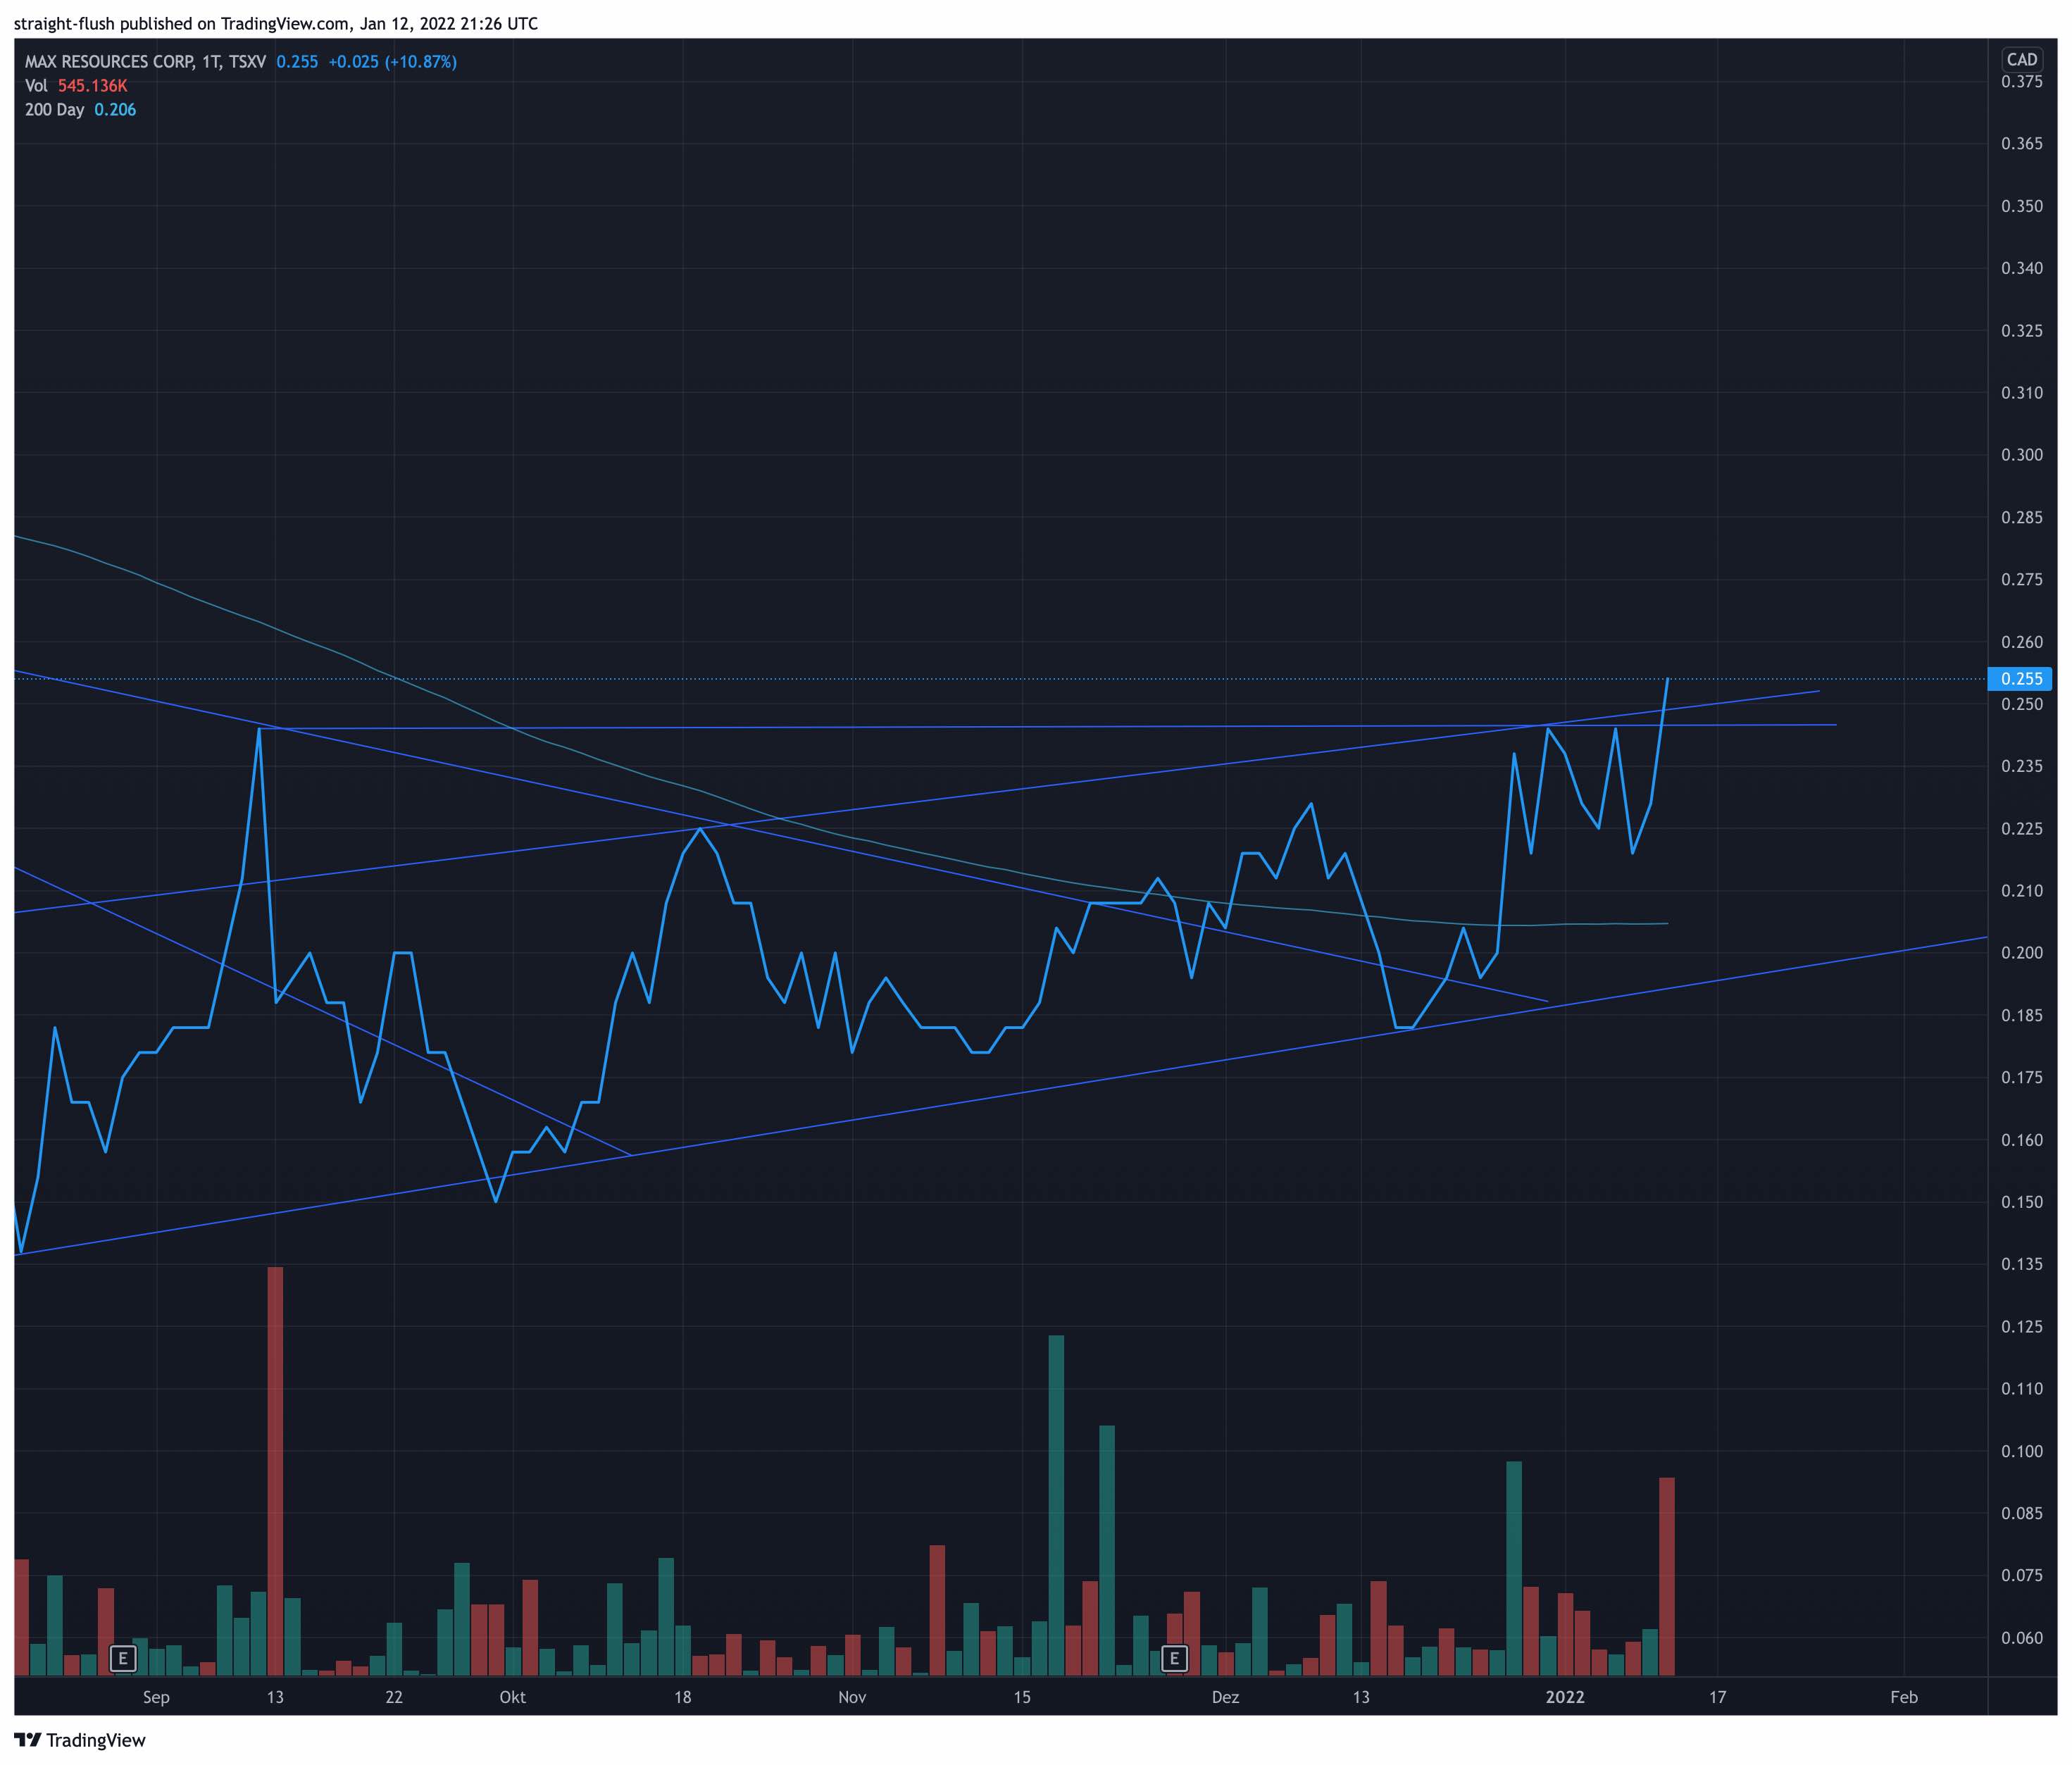
Task: Click the tallest red volume bar near 13 Sep
Action: pos(275,1471)
